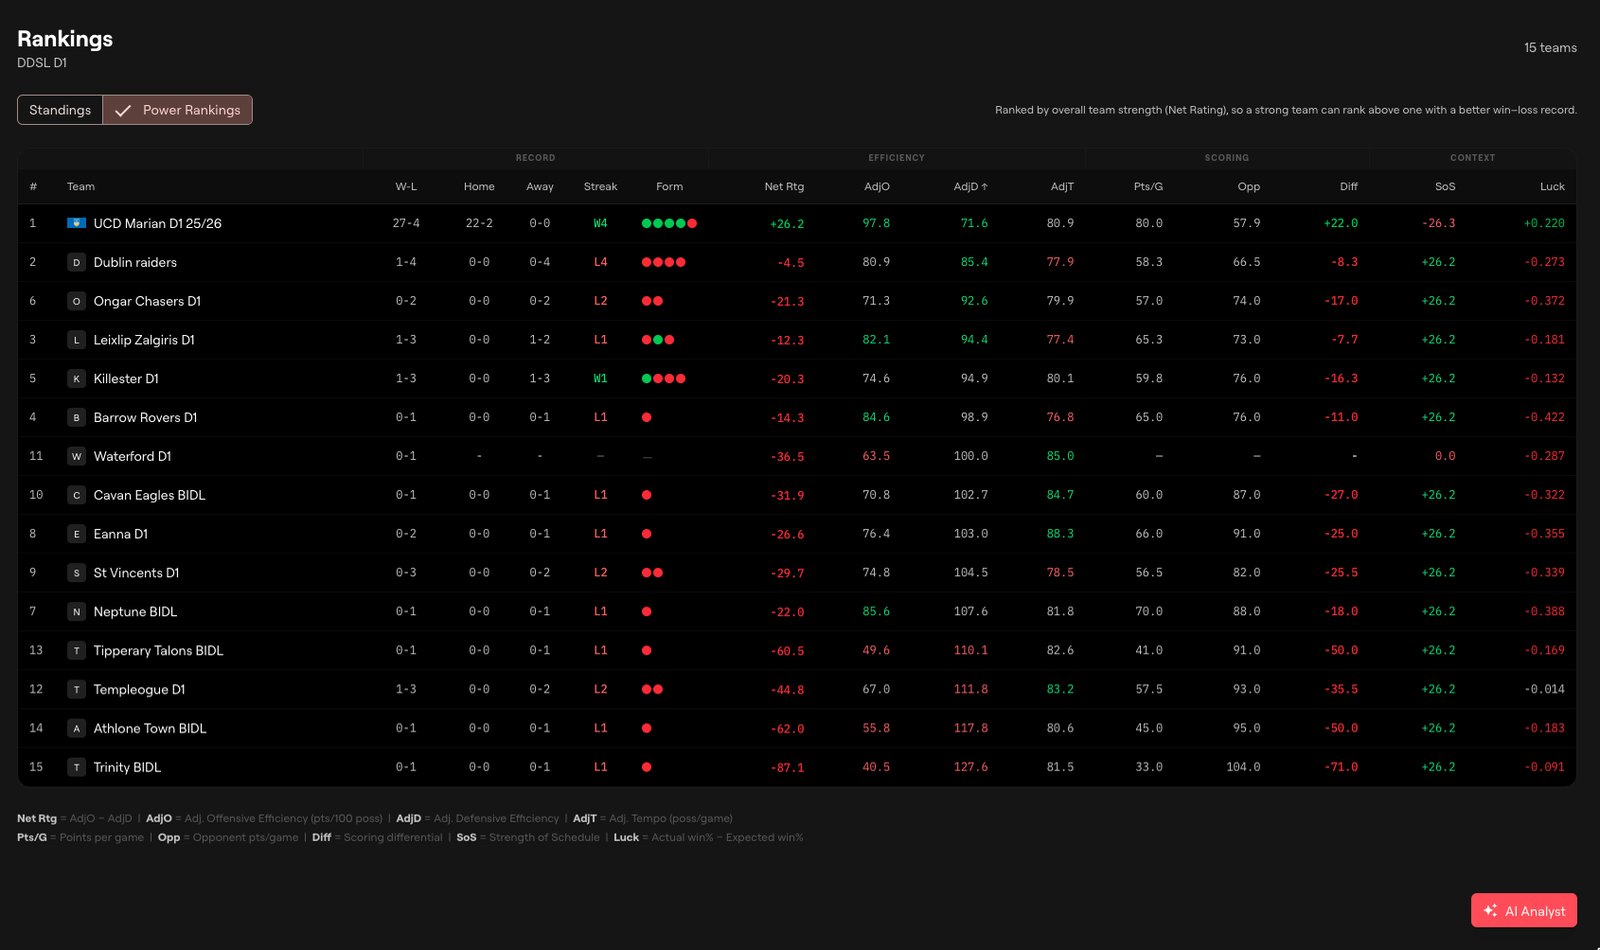
Task: Click the Templeogue D1 team badge
Action: 76,690
